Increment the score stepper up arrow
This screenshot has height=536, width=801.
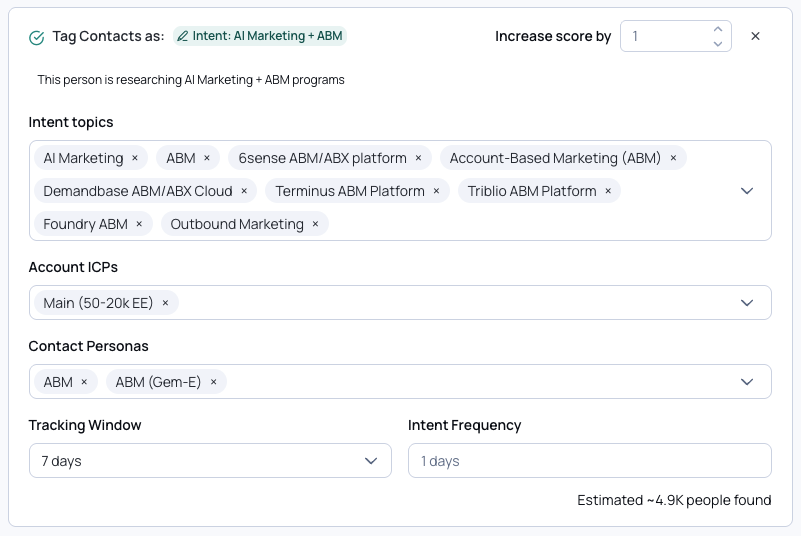coord(718,29)
